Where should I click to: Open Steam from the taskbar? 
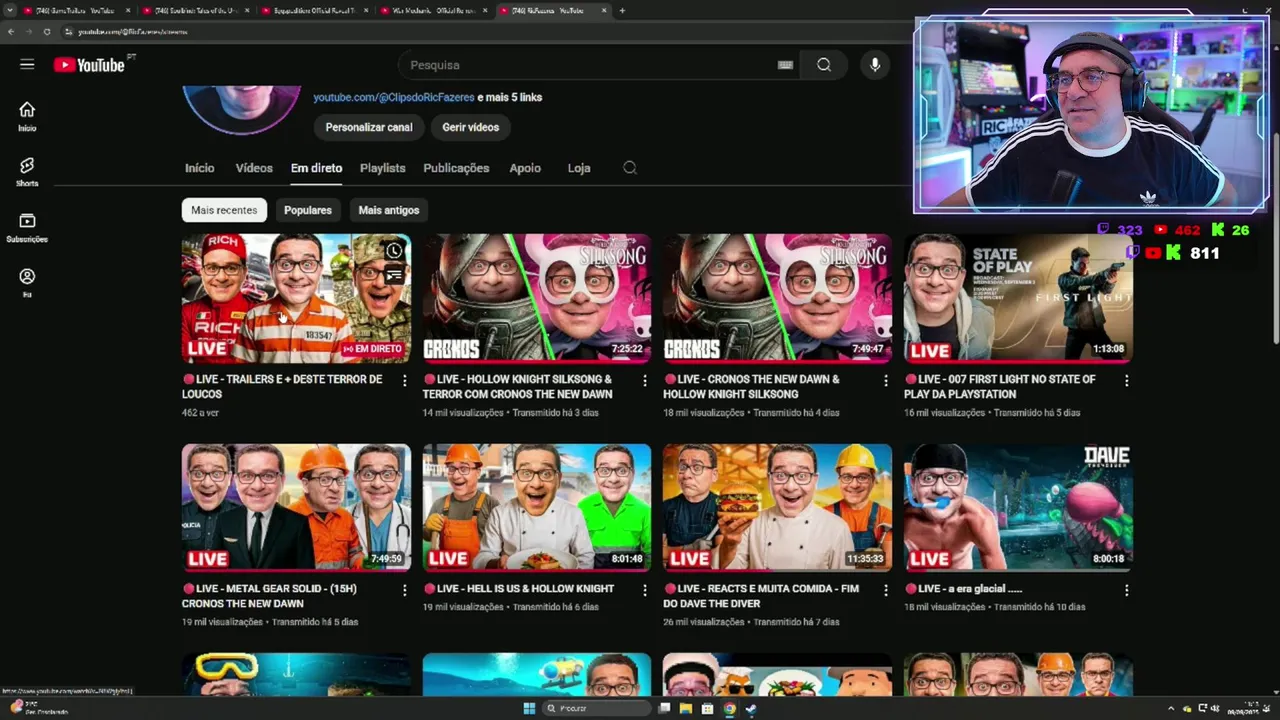click(751, 708)
